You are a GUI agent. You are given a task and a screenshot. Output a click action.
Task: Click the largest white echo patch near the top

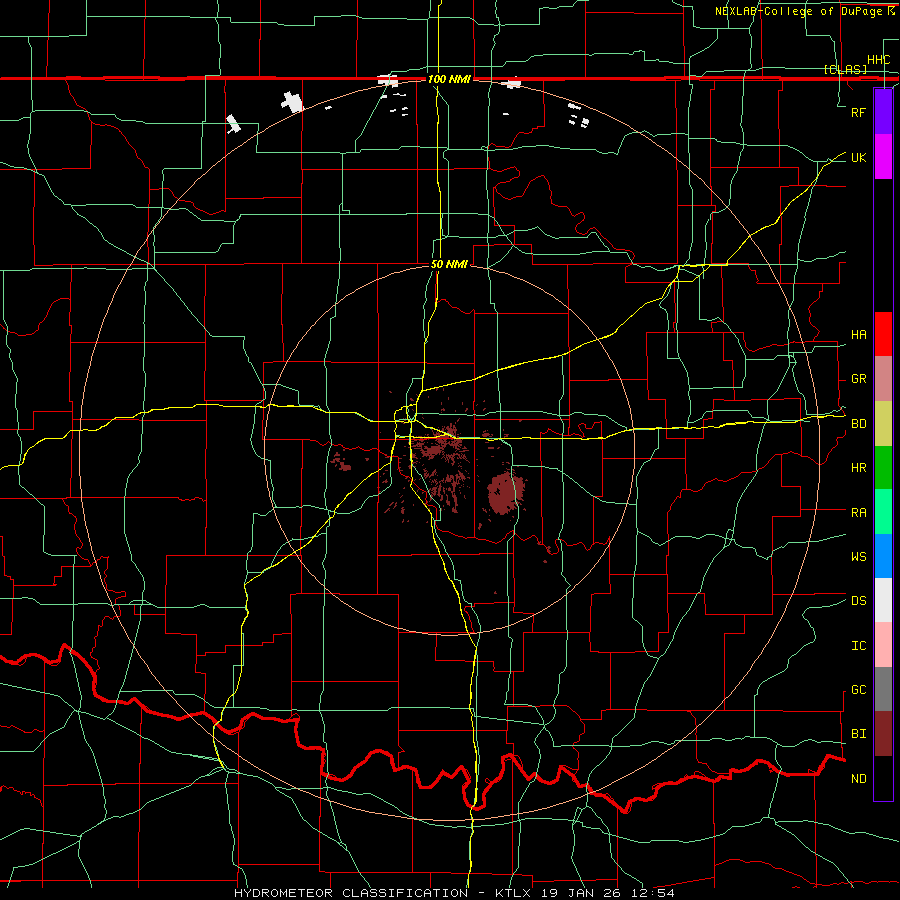pyautogui.click(x=292, y=102)
